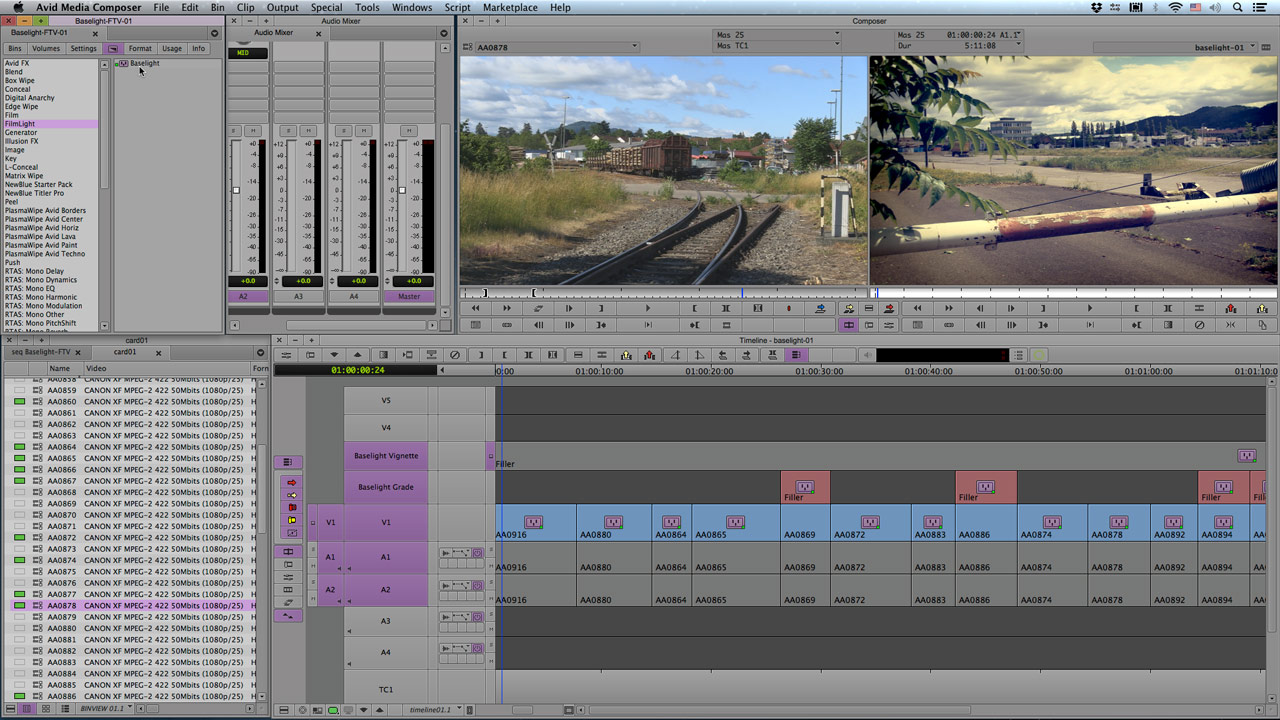Play the source monitor clip
Viewport: 1280px width, 720px height.
[648, 309]
